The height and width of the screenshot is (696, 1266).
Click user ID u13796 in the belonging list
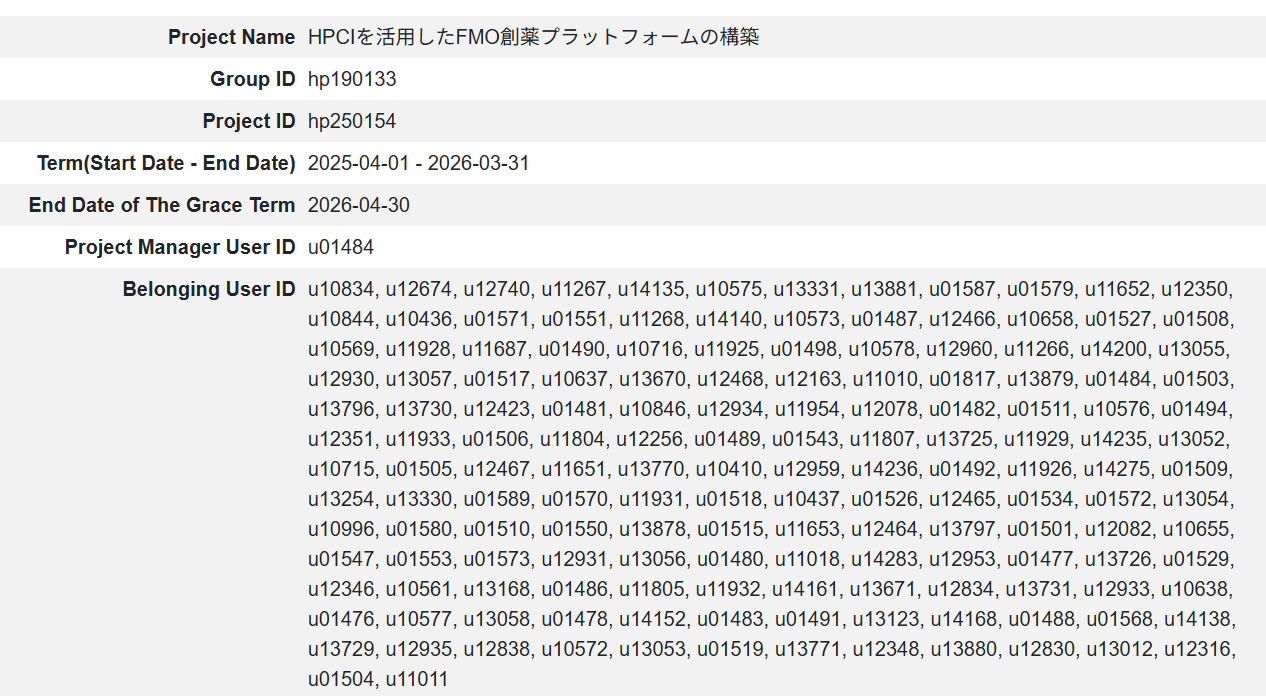(339, 410)
